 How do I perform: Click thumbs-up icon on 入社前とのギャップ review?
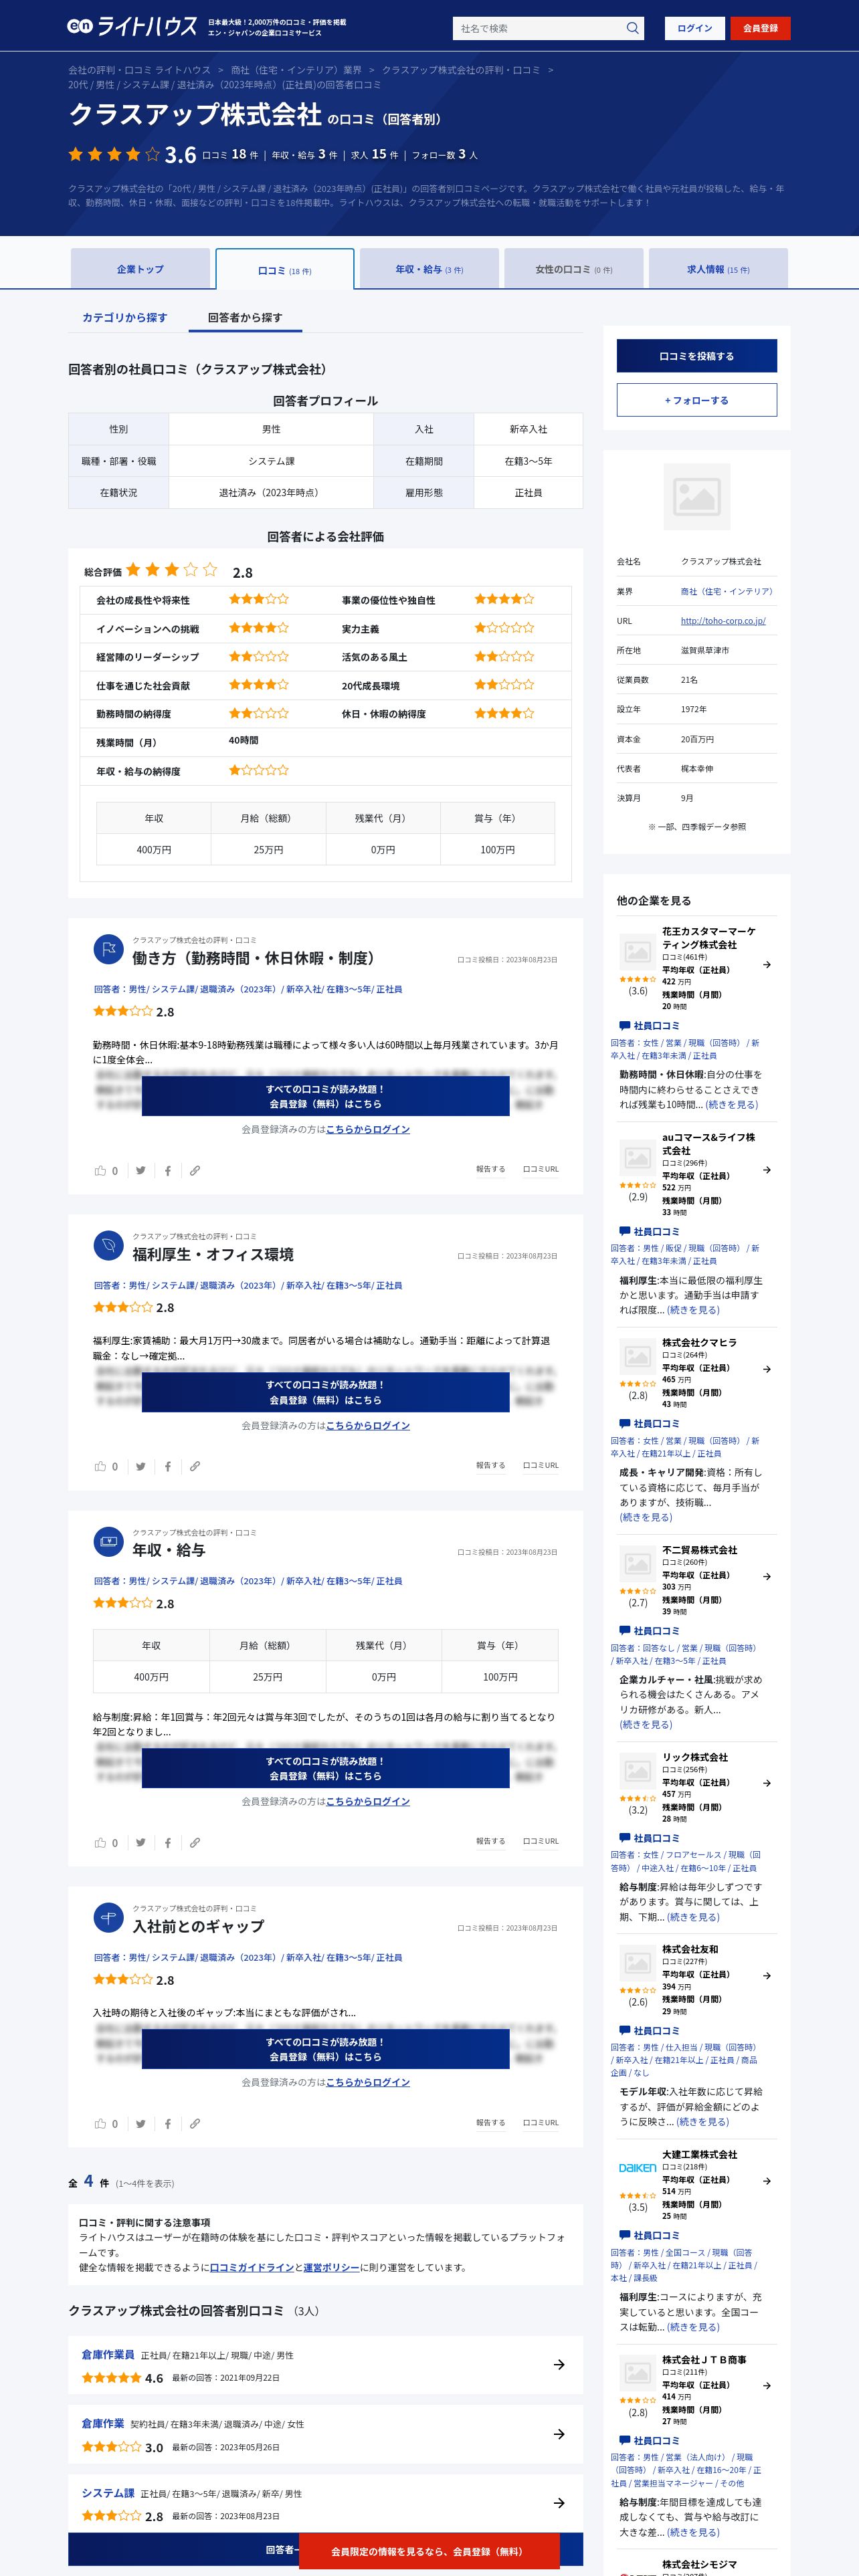[x=100, y=2123]
